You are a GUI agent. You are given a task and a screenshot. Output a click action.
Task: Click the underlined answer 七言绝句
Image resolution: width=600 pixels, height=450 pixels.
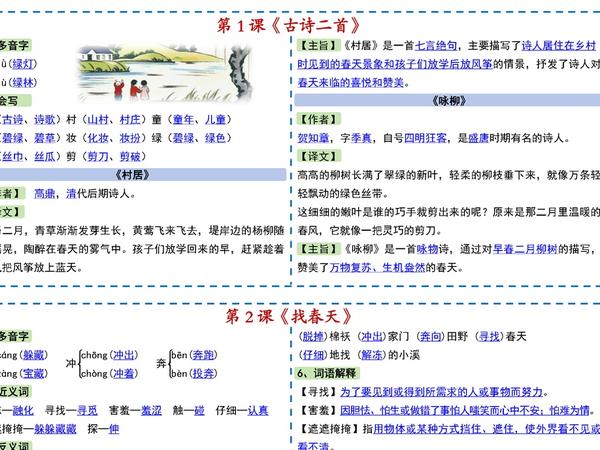[436, 46]
